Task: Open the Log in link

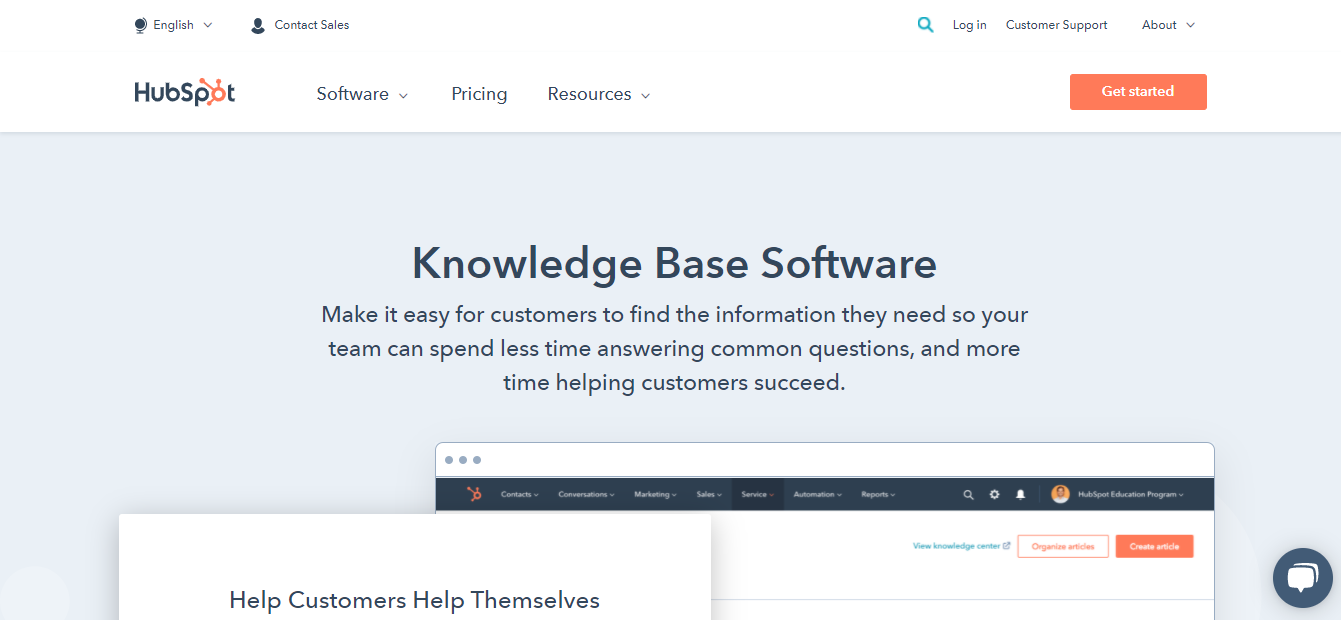Action: 969,25
